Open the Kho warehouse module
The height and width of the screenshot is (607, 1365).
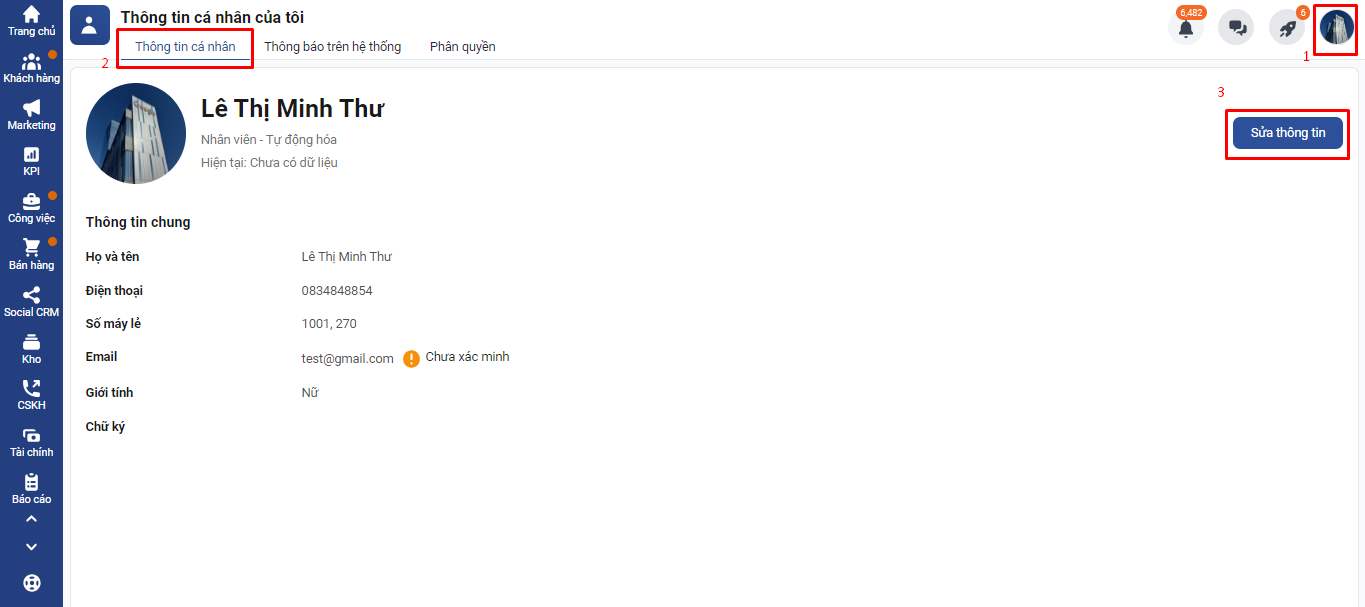coord(31,348)
